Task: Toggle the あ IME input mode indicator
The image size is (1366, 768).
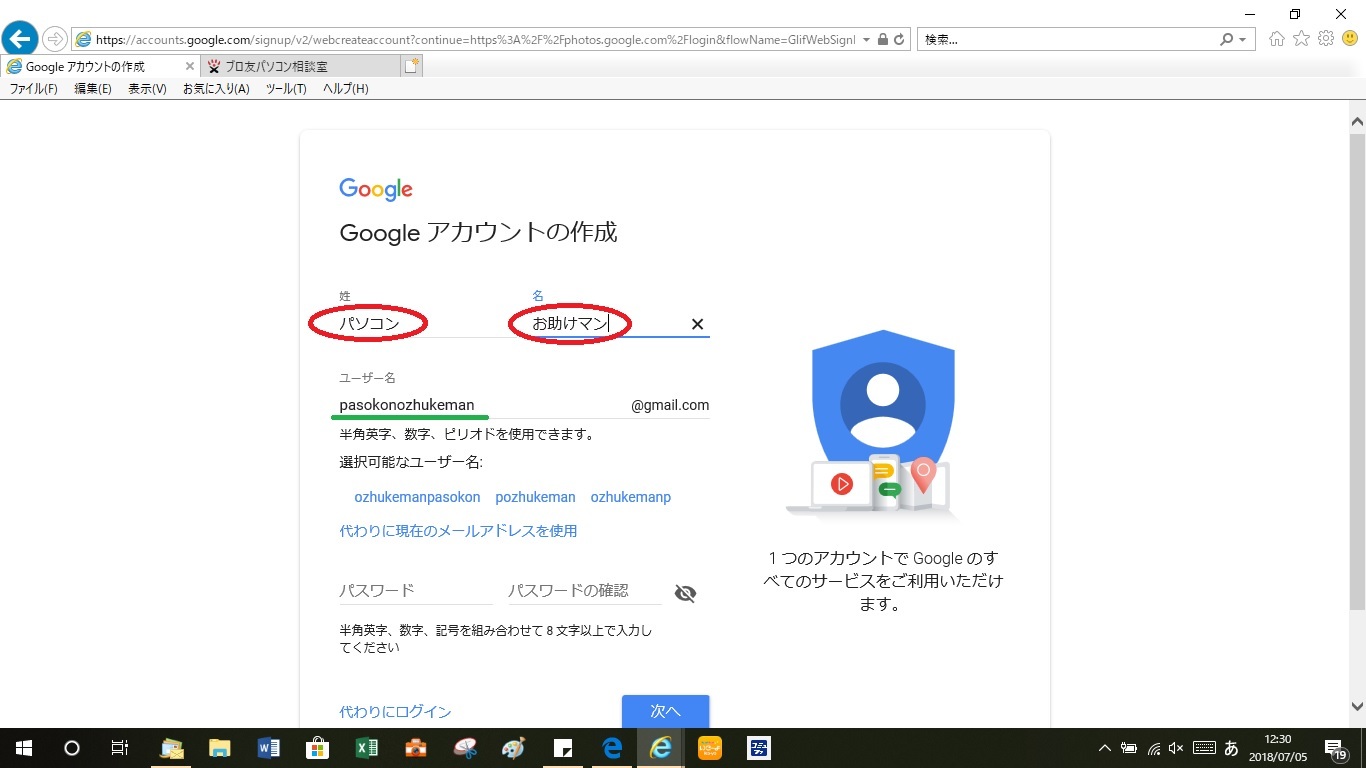Action: [x=1231, y=748]
